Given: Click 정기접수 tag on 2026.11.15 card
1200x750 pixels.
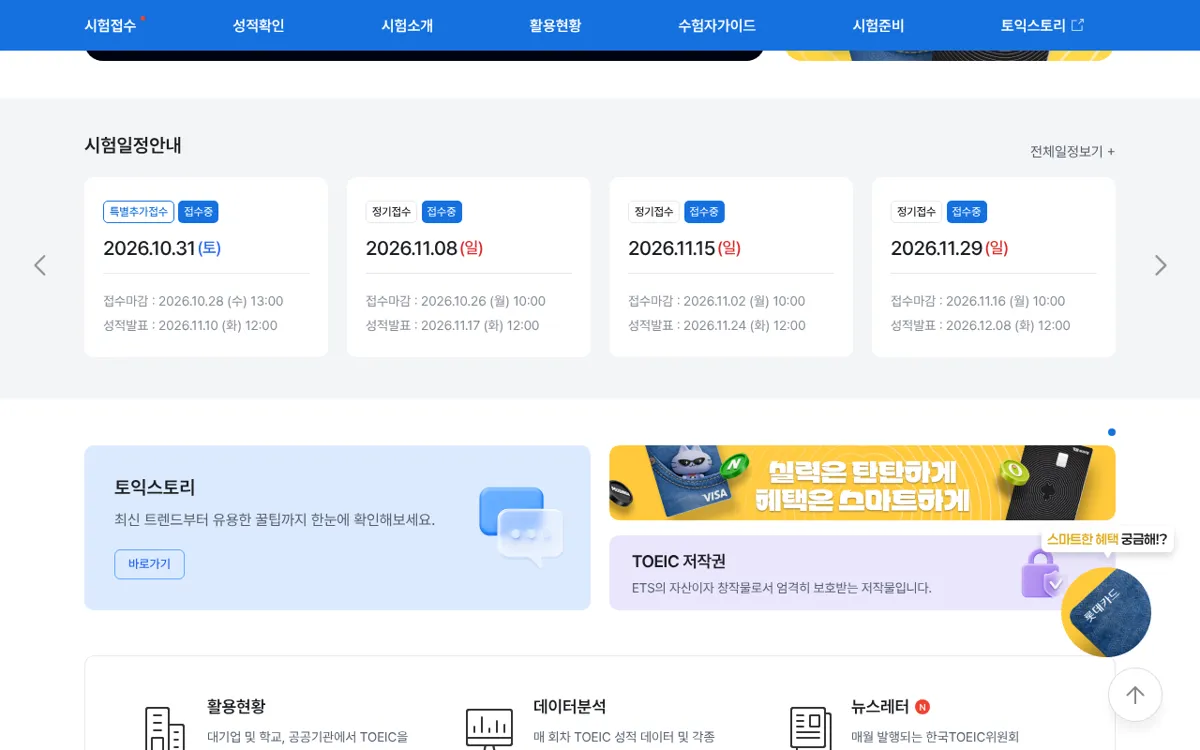Looking at the screenshot, I should tap(654, 212).
